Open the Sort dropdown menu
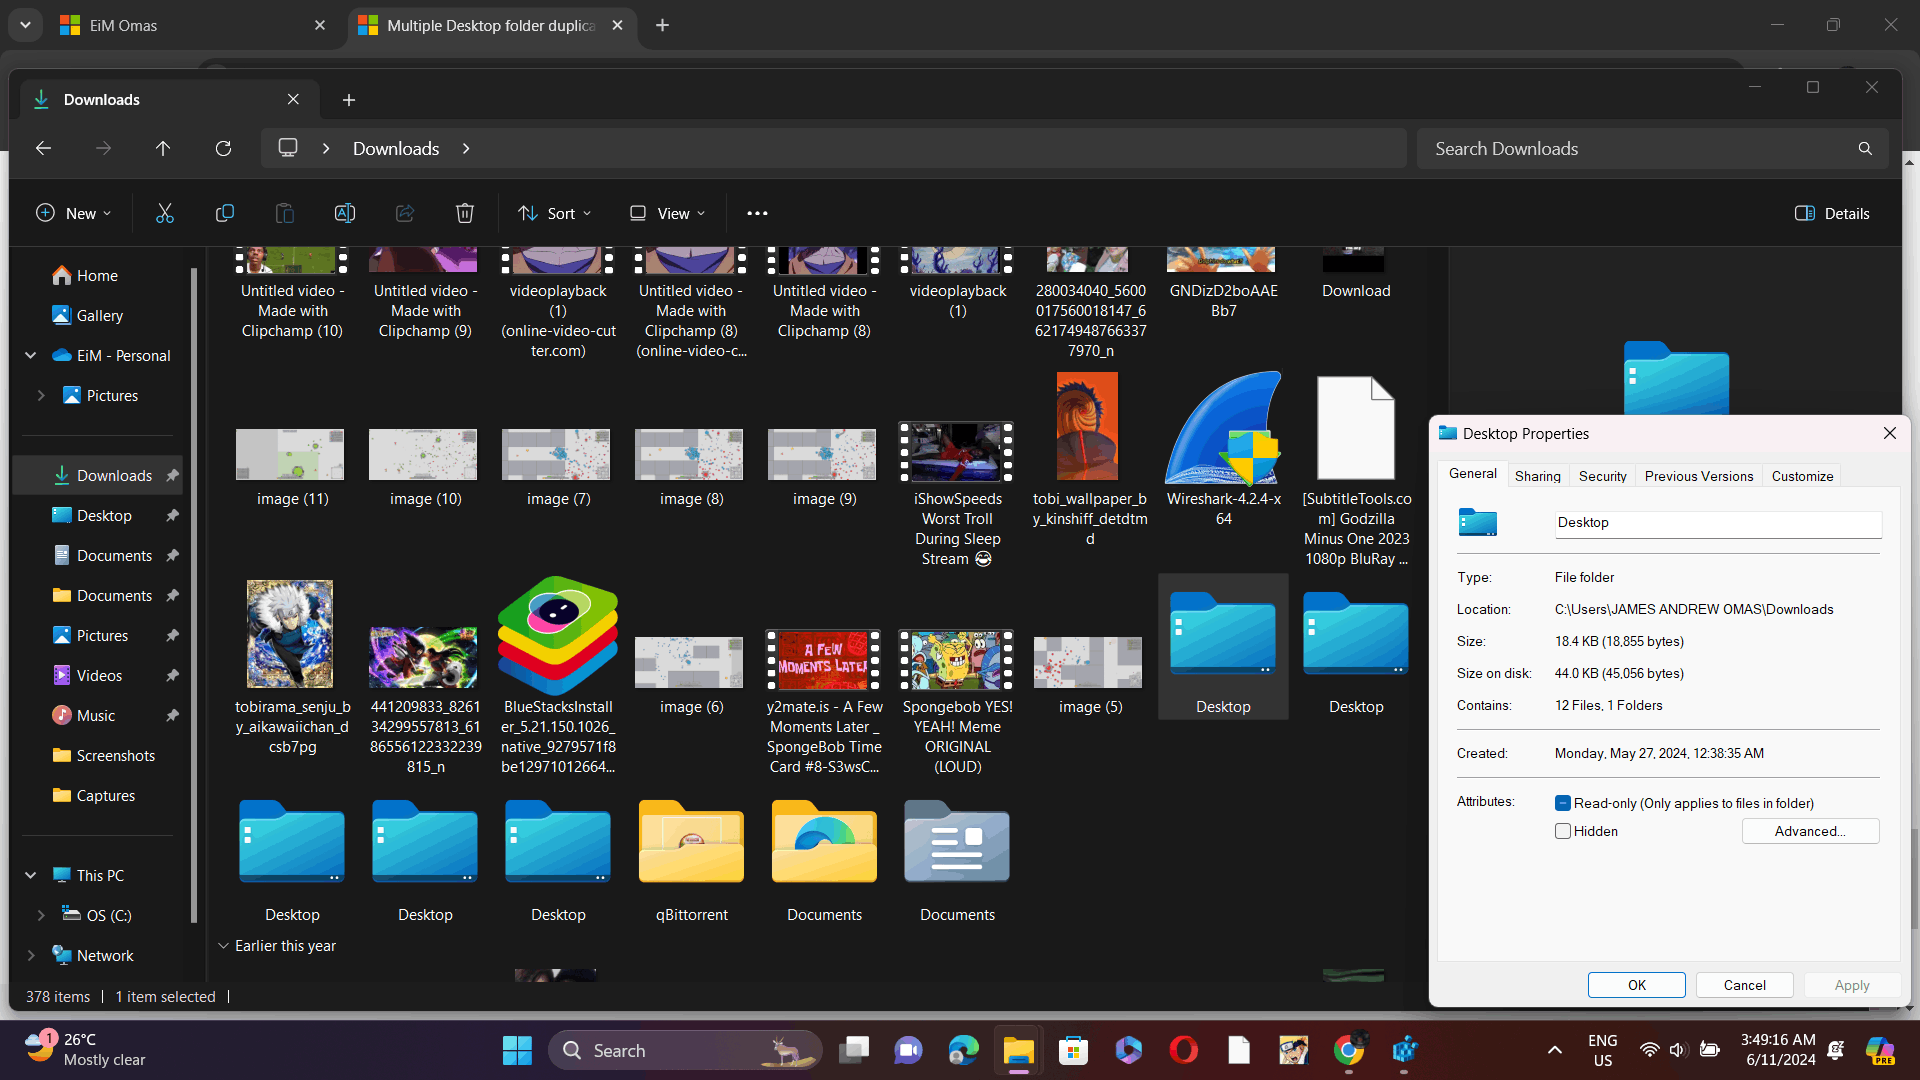Image resolution: width=1920 pixels, height=1080 pixels. (555, 213)
